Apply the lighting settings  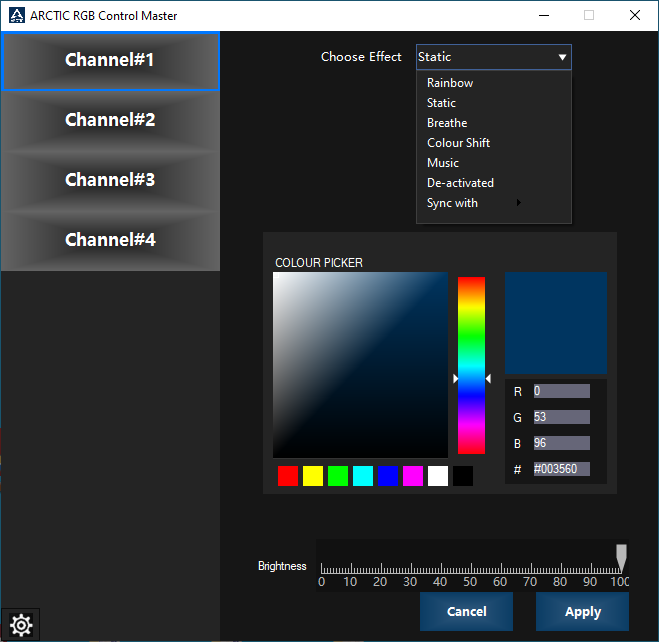point(582,612)
